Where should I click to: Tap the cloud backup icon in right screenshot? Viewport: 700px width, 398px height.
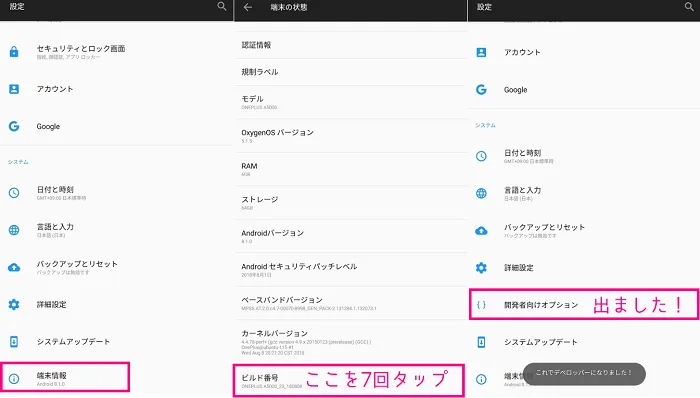tap(481, 231)
